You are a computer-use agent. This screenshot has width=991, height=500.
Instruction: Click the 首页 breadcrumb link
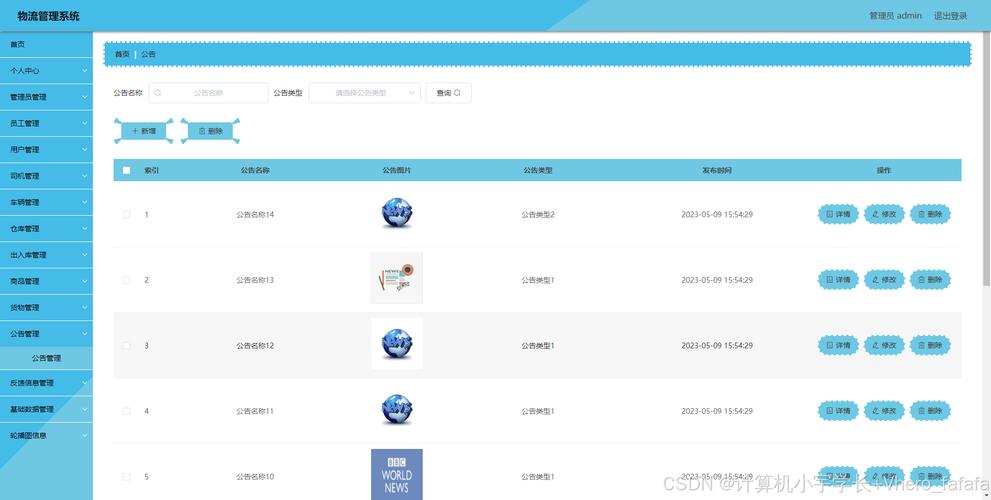point(122,54)
